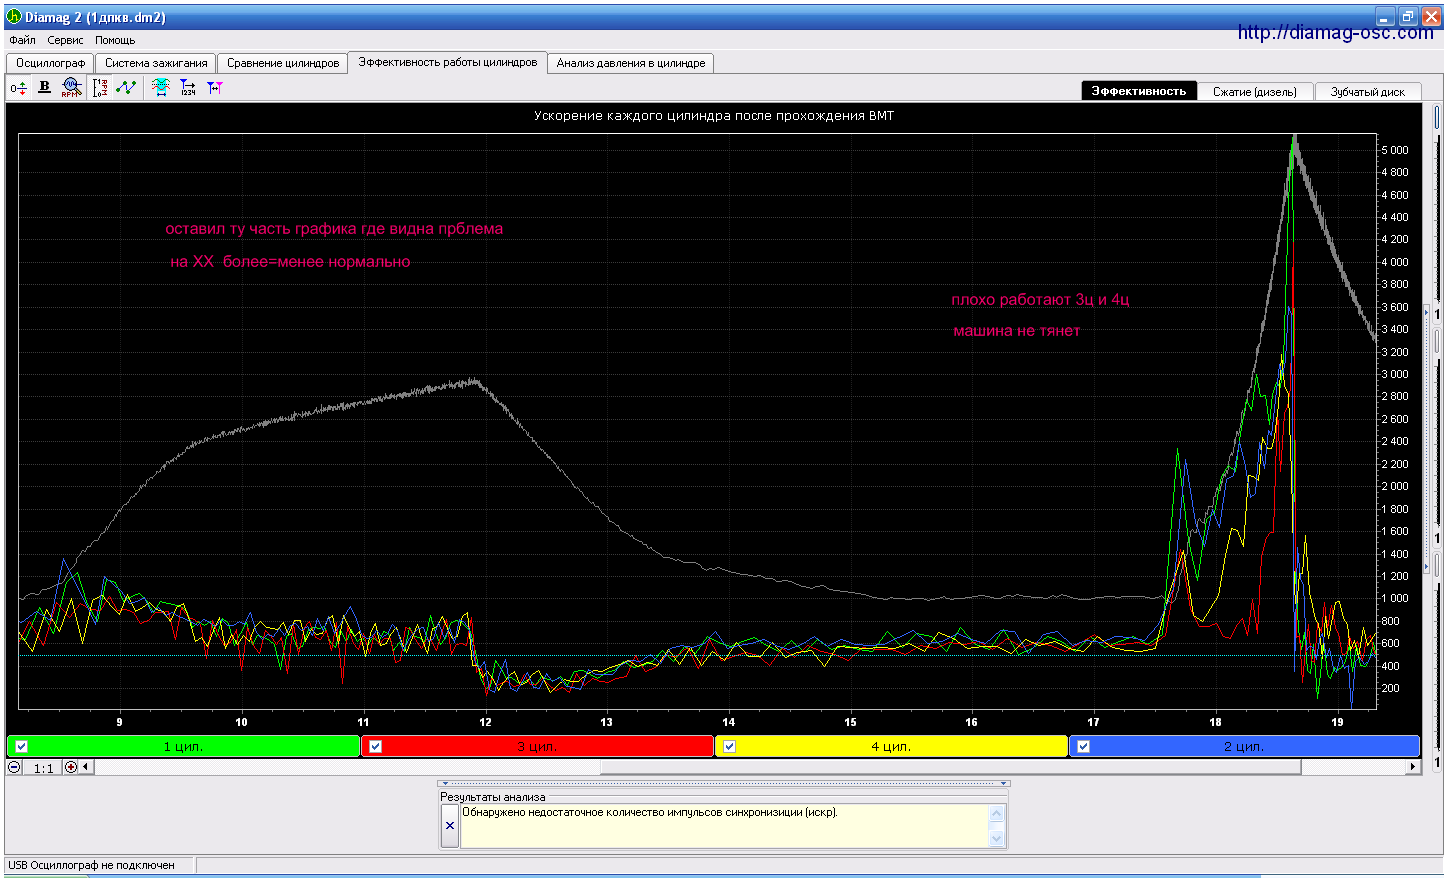1448x878 pixels.
Task: Switch to Анализ давления в цилиндре tab
Action: 631,63
